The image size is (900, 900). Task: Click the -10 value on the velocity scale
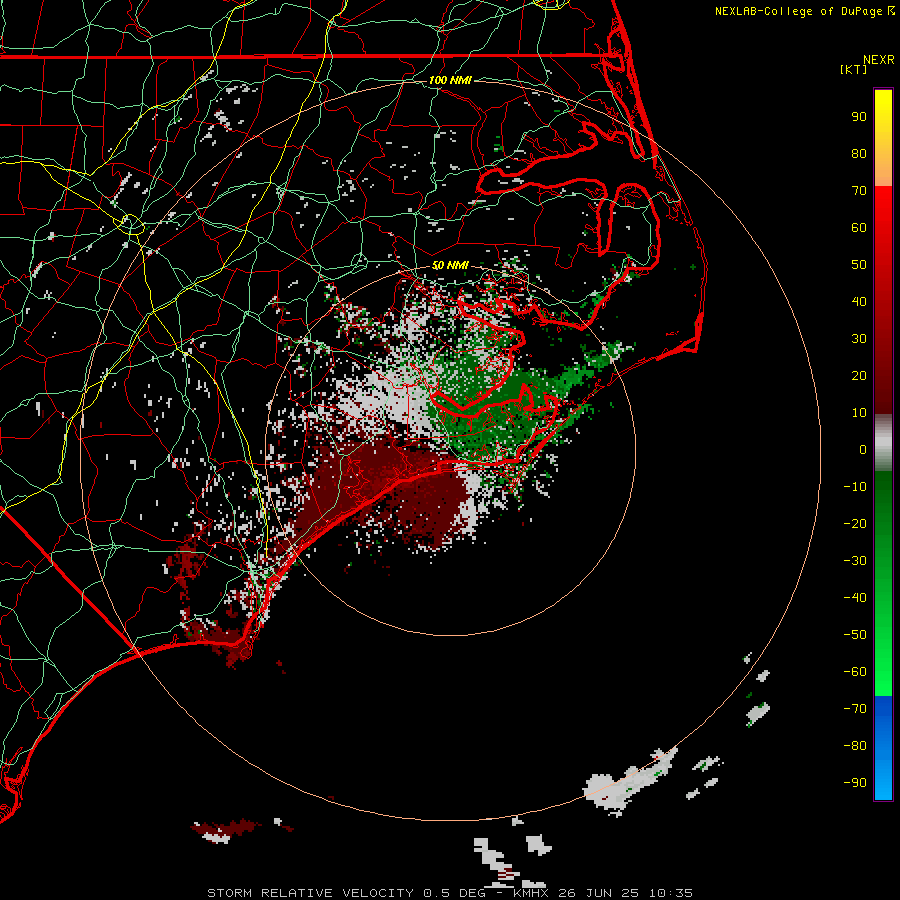(855, 487)
